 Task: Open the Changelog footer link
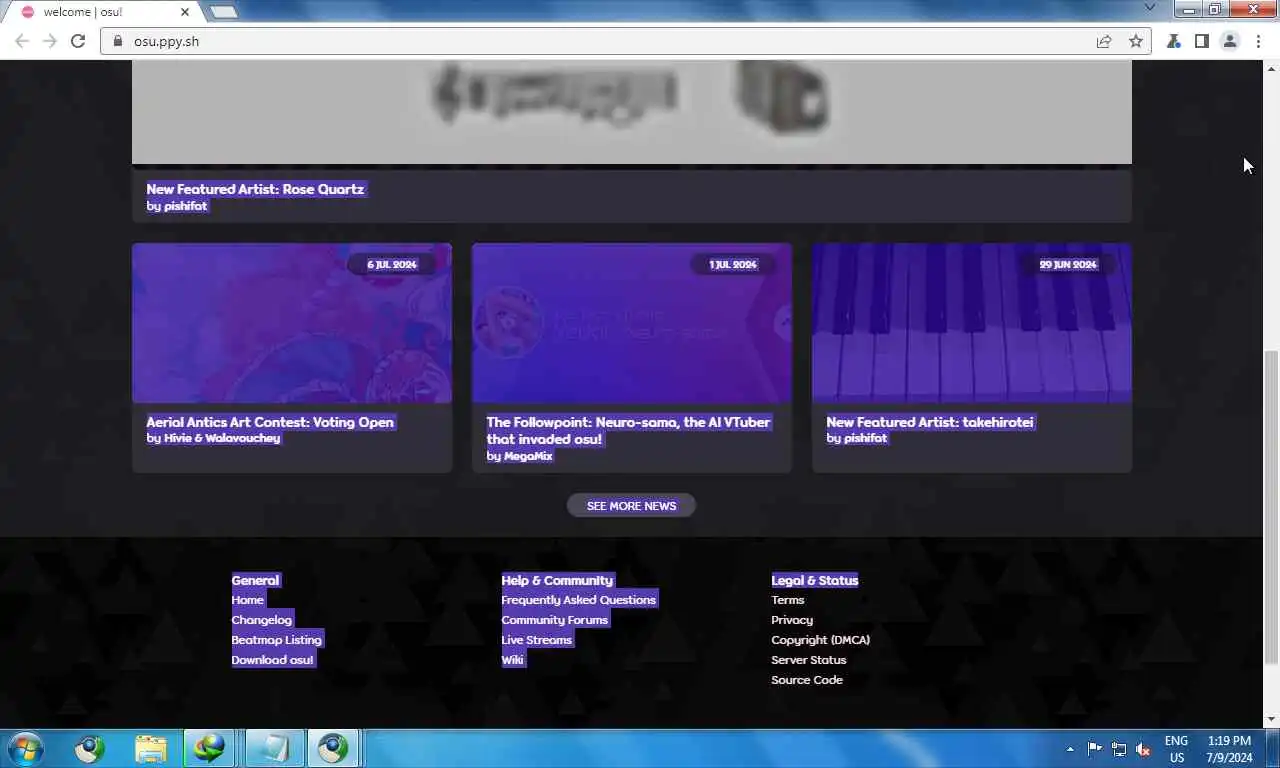point(262,620)
